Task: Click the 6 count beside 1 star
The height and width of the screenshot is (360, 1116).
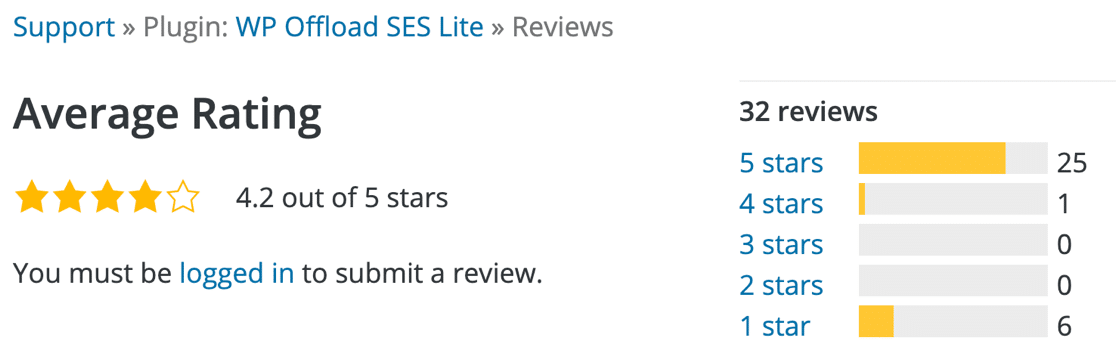Action: [1065, 327]
